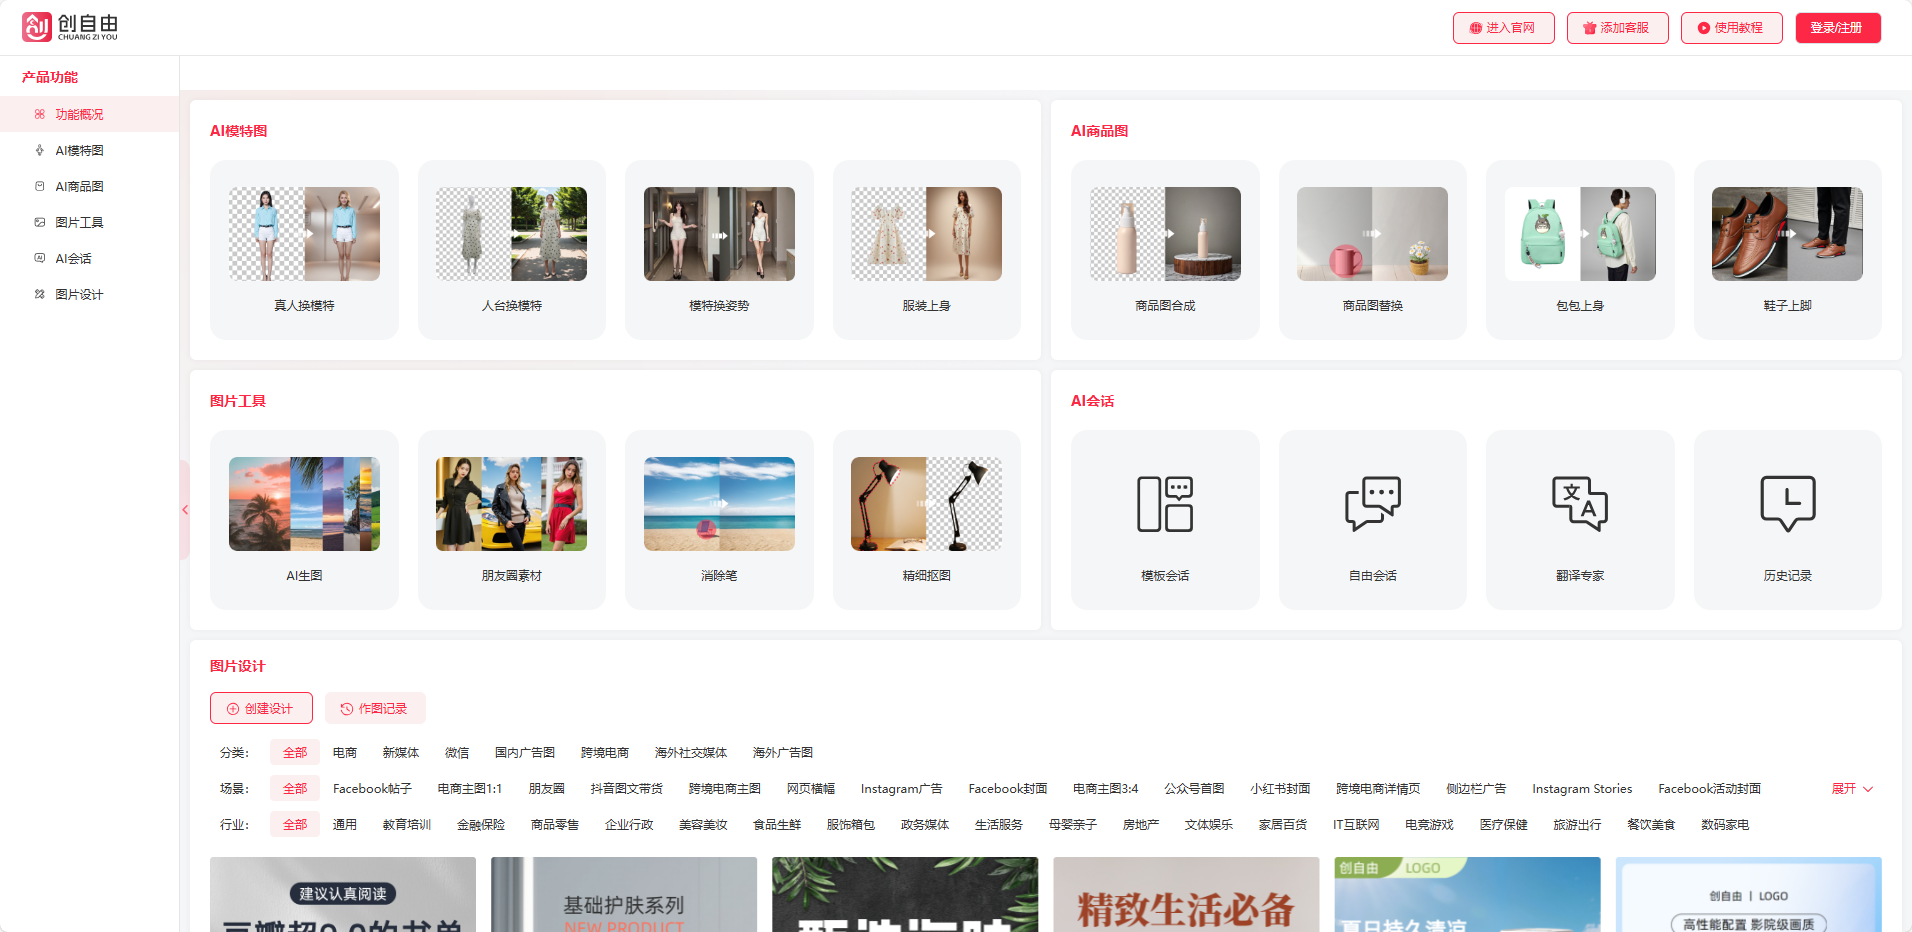Viewport: 1912px width, 932px height.
Task: Open AI模特图 sidebar menu item
Action: click(90, 150)
